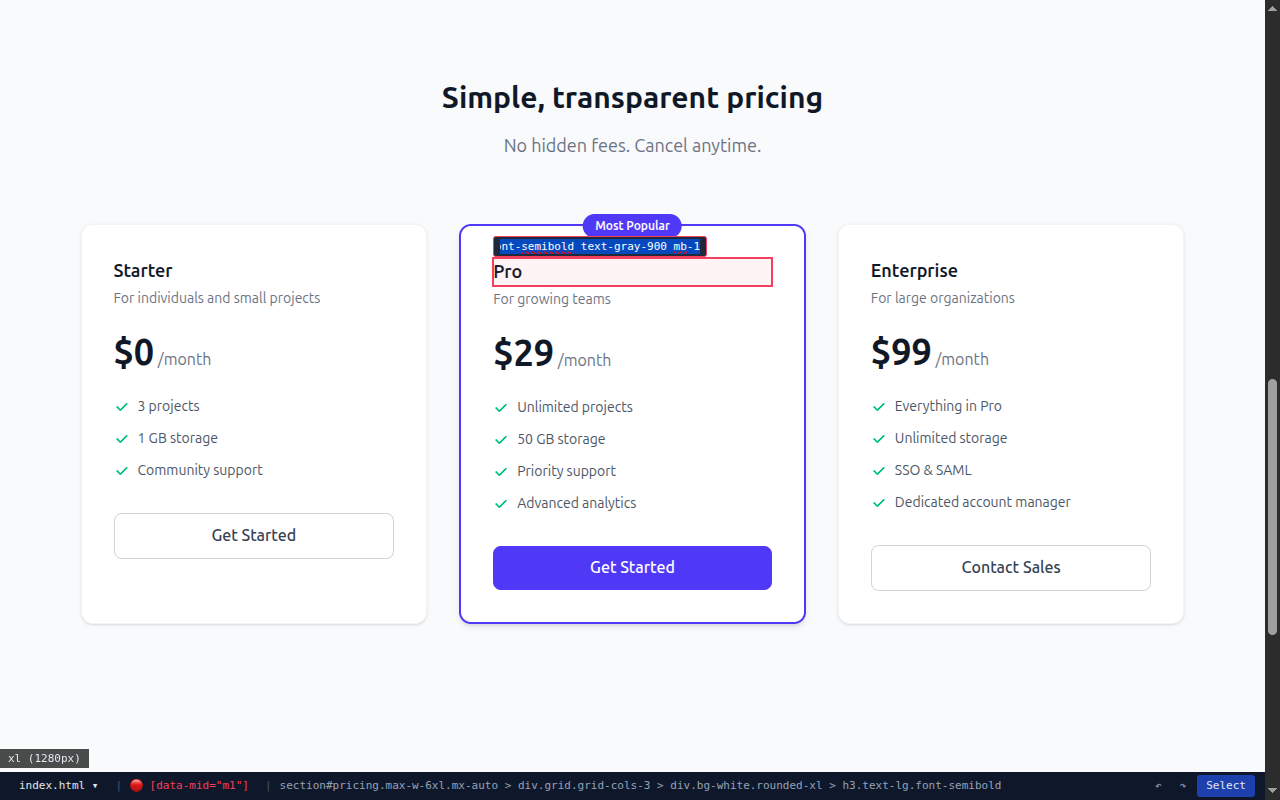Click Get Started on the Pro plan

pyautogui.click(x=632, y=568)
